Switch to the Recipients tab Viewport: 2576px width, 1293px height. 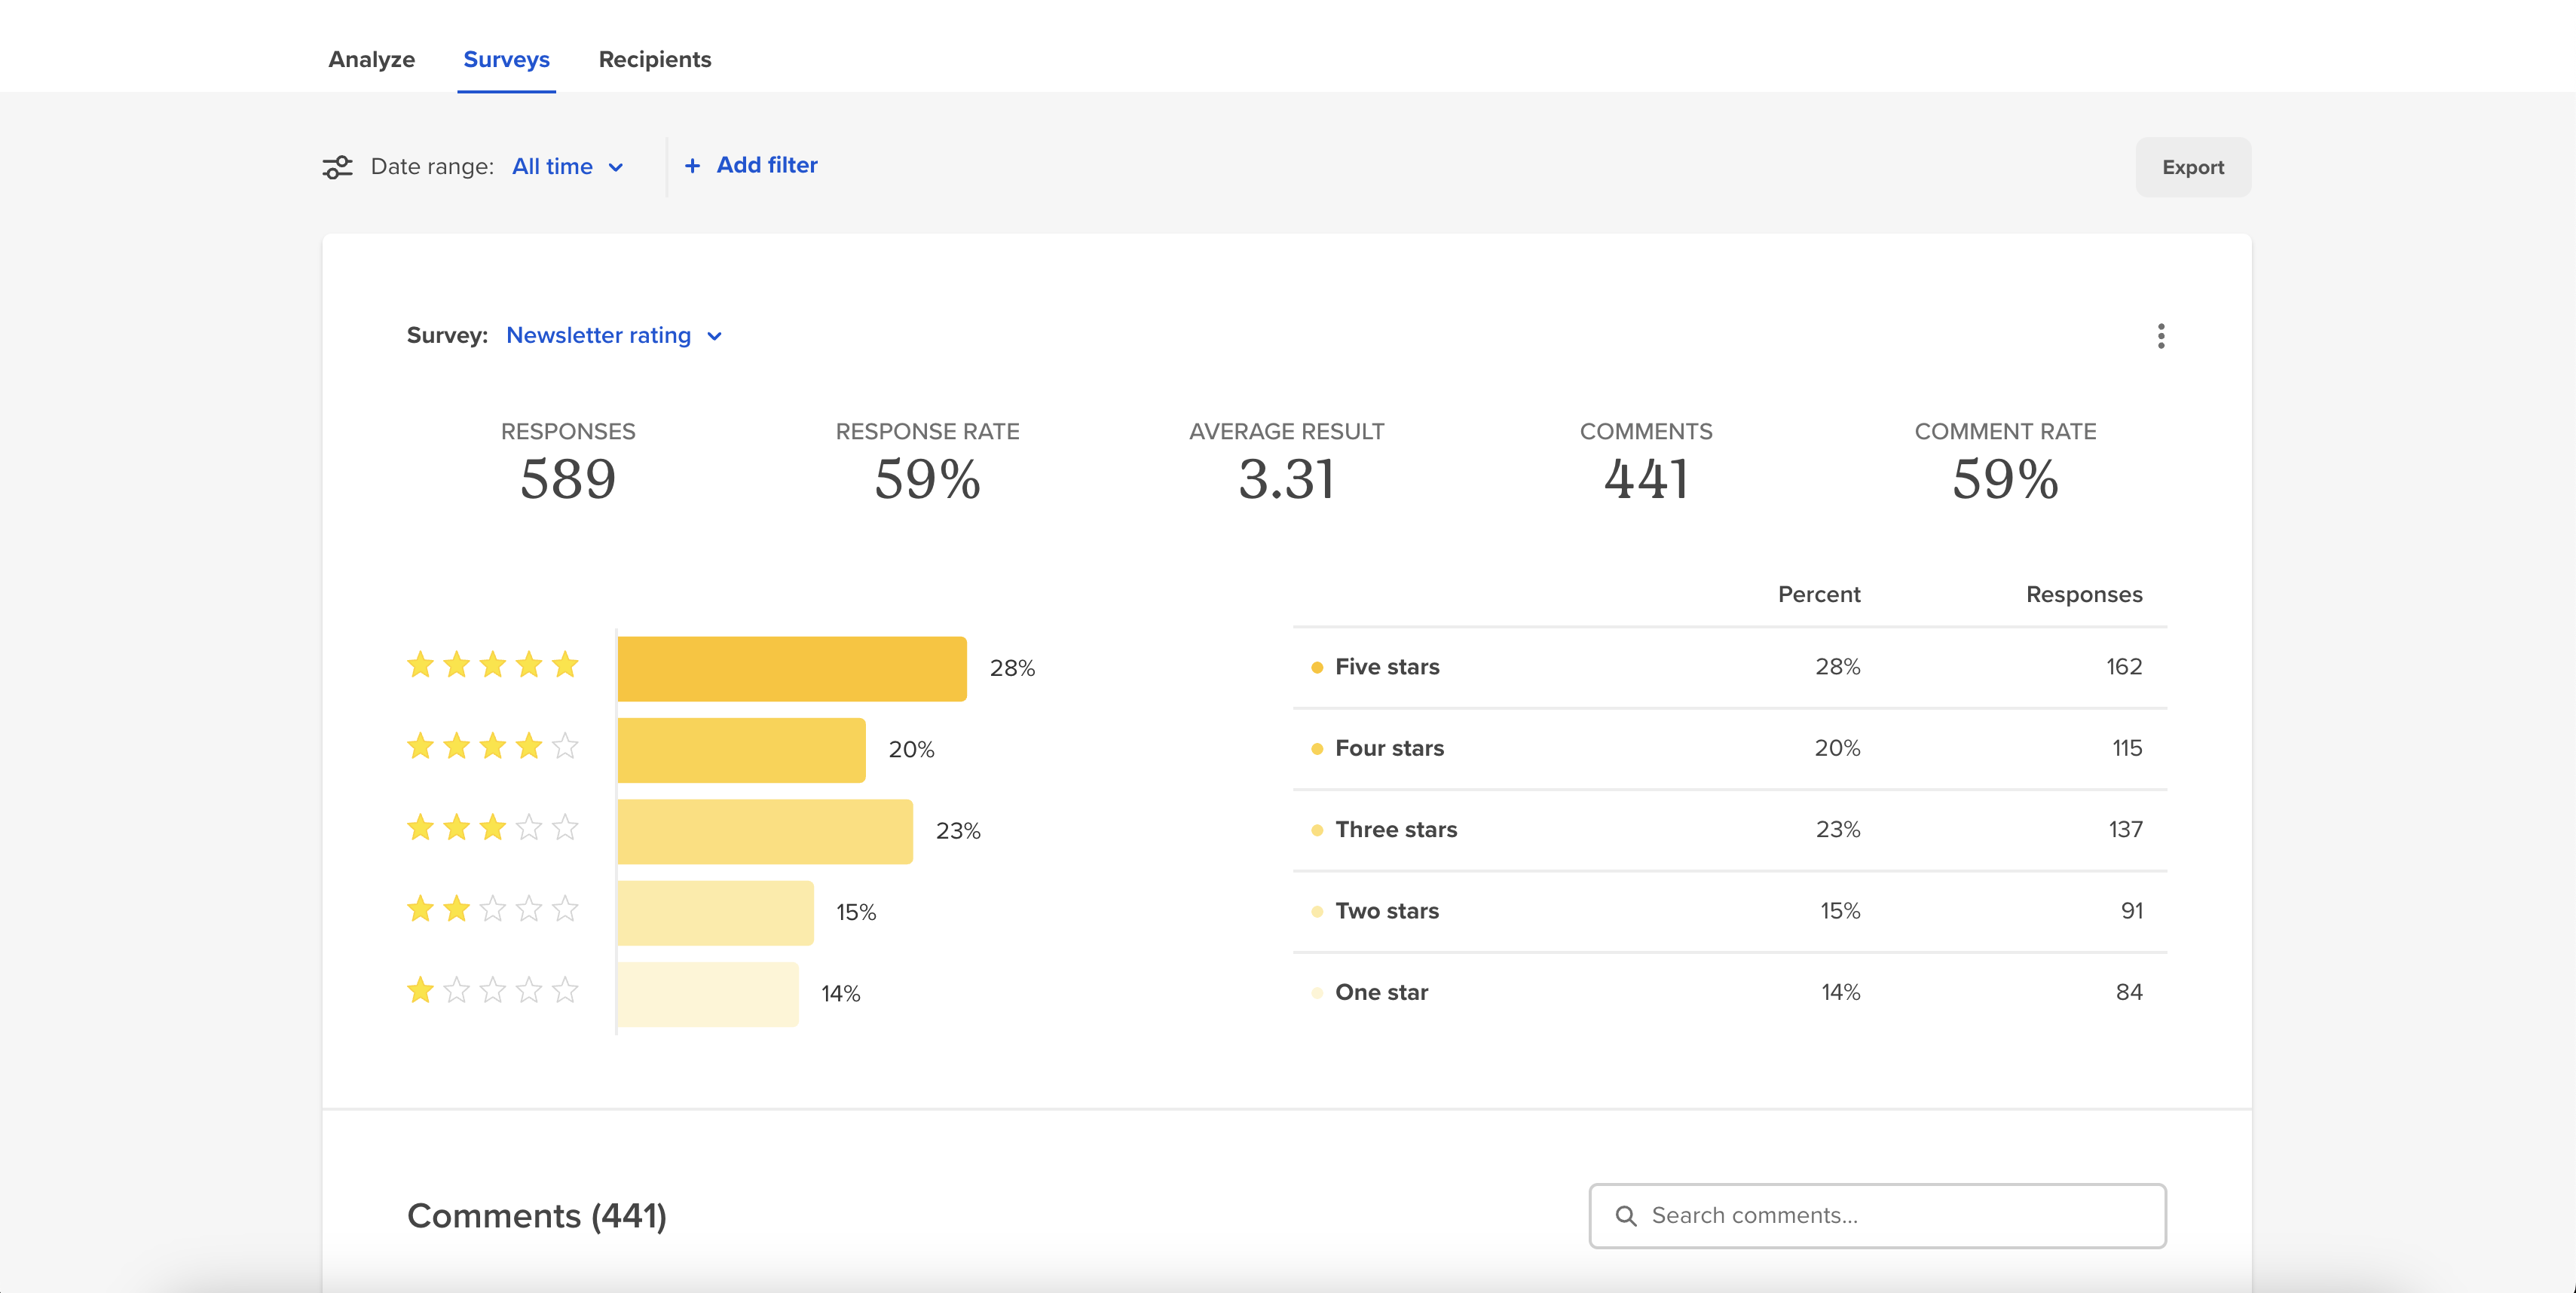(x=655, y=60)
